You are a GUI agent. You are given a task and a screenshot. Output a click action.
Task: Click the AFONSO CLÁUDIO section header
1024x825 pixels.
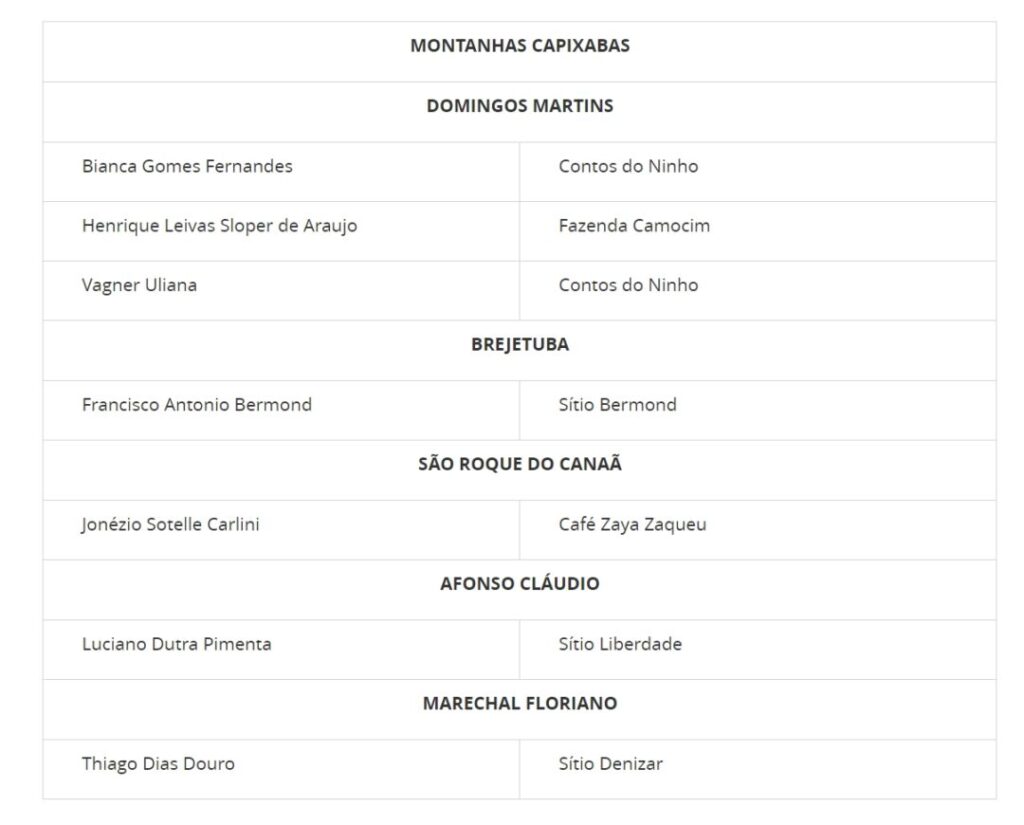519,584
